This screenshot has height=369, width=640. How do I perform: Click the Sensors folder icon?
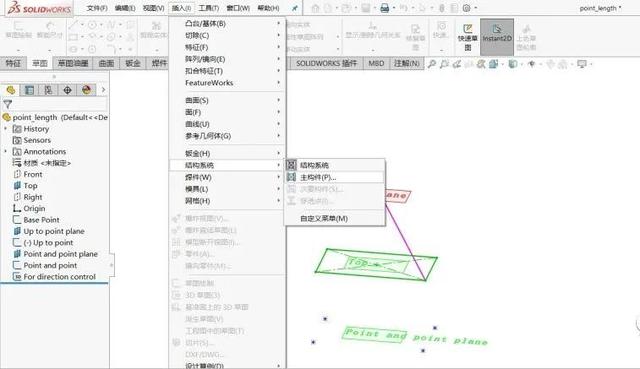[17, 140]
